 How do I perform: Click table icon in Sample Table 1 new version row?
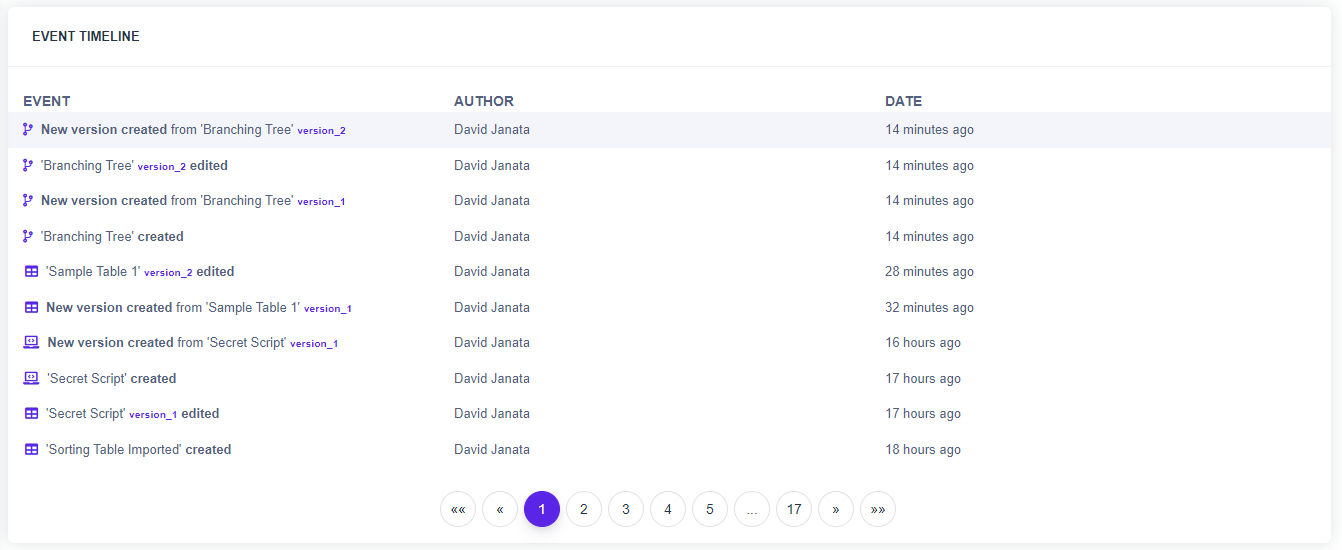(31, 308)
